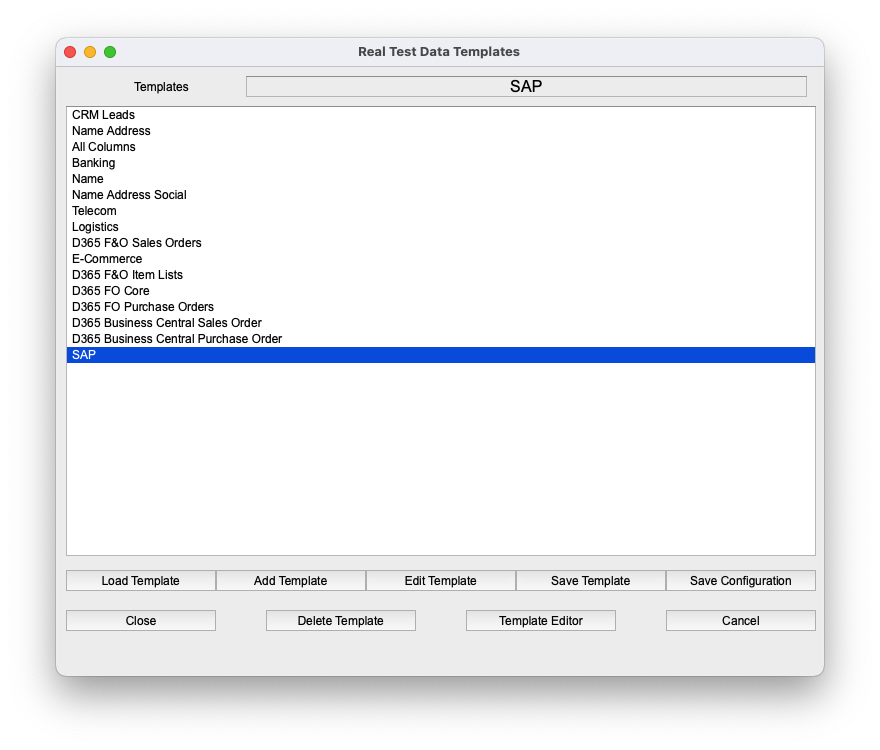Select the Name template row
Viewport: 880px width, 750px height.
pyautogui.click(x=441, y=179)
